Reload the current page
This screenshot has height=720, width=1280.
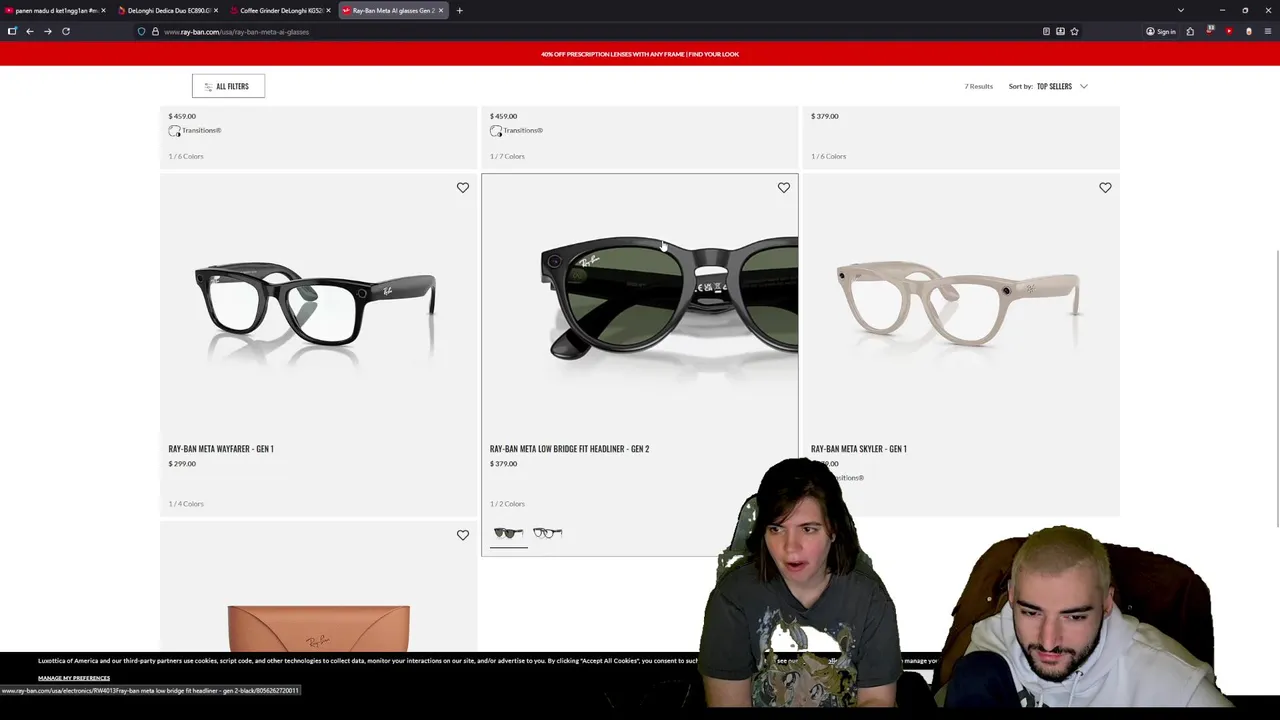(x=66, y=31)
